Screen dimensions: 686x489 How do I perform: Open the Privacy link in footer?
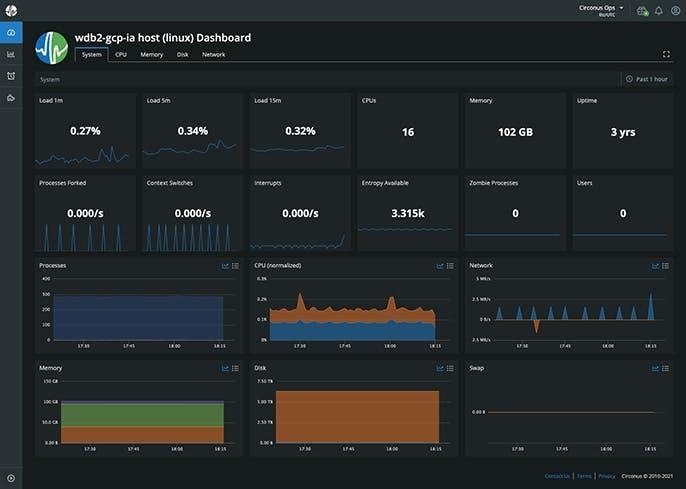tap(606, 476)
